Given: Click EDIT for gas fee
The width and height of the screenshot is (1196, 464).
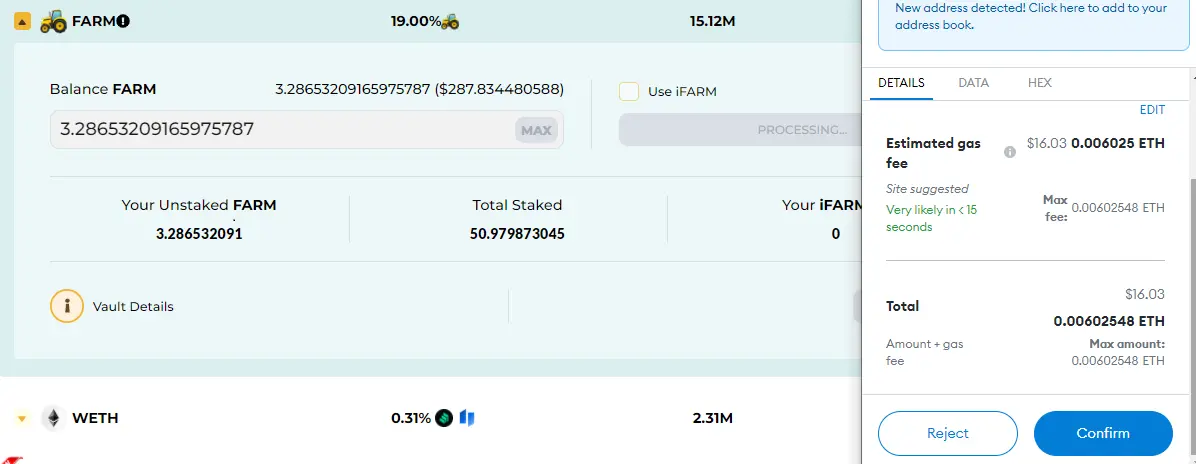Looking at the screenshot, I should [x=1152, y=110].
